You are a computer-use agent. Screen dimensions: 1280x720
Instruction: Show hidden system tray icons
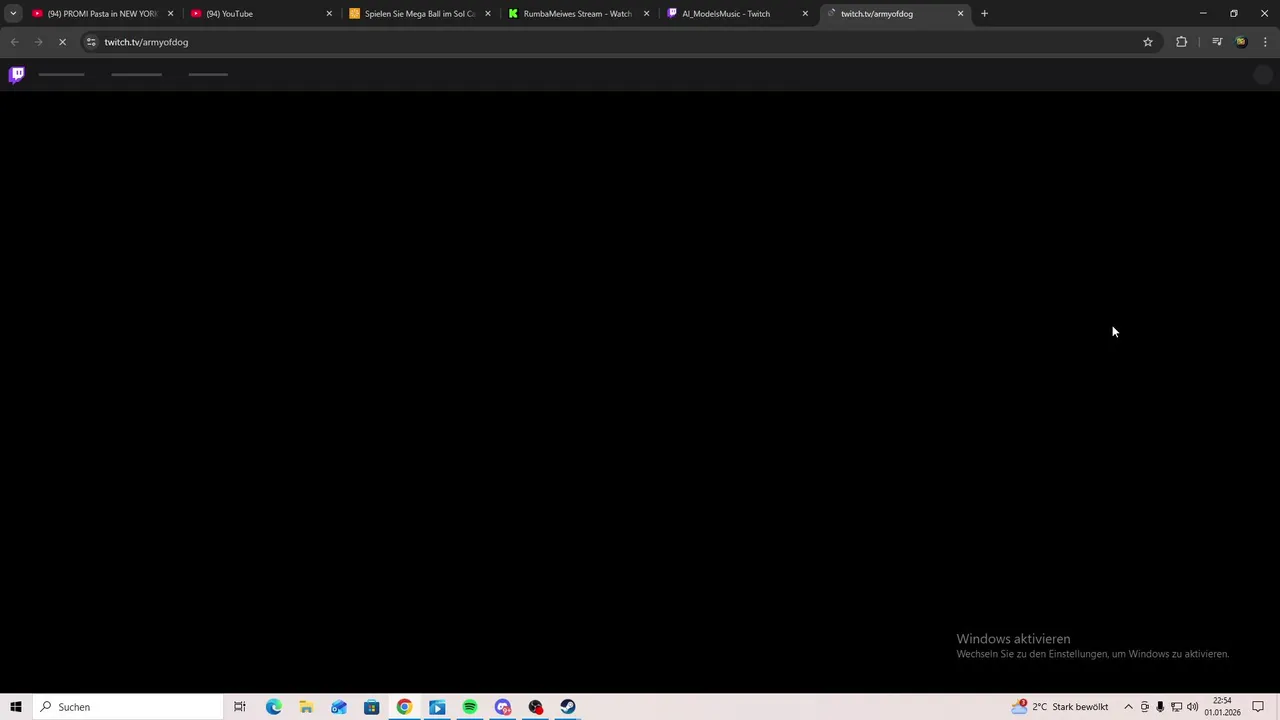pyautogui.click(x=1128, y=707)
